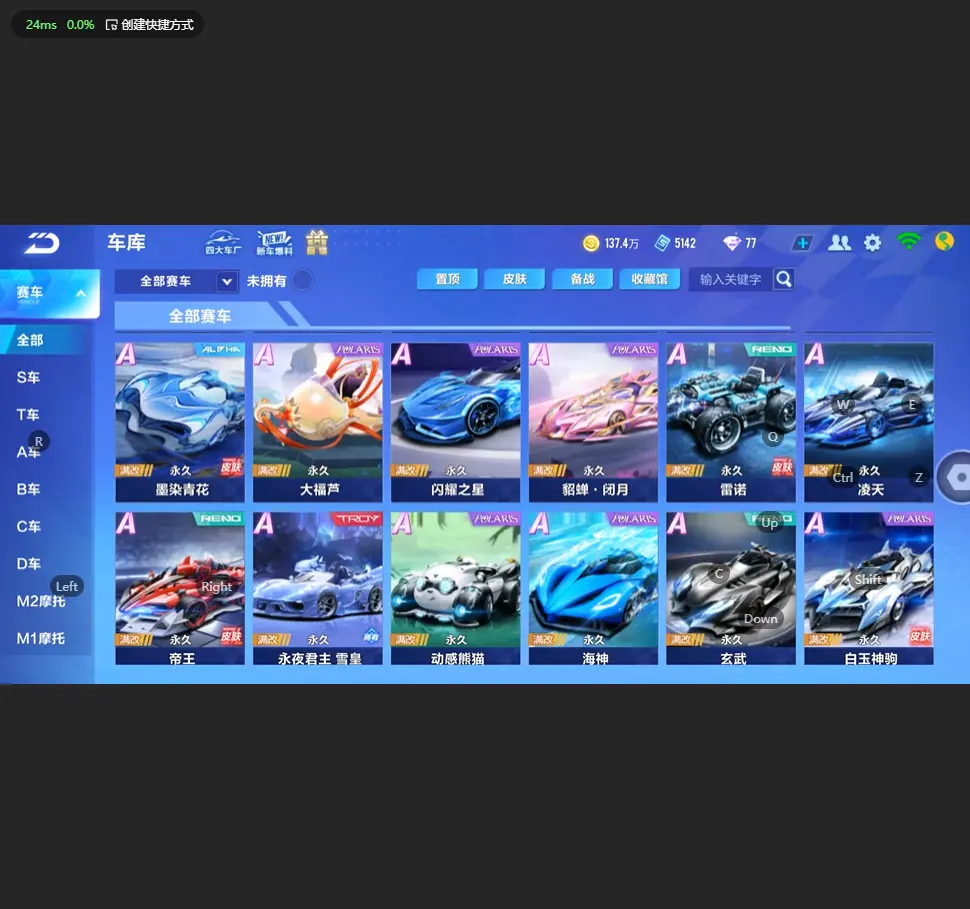Image resolution: width=970 pixels, height=909 pixels.
Task: Select the 大福芦 car card
Action: [x=318, y=422]
